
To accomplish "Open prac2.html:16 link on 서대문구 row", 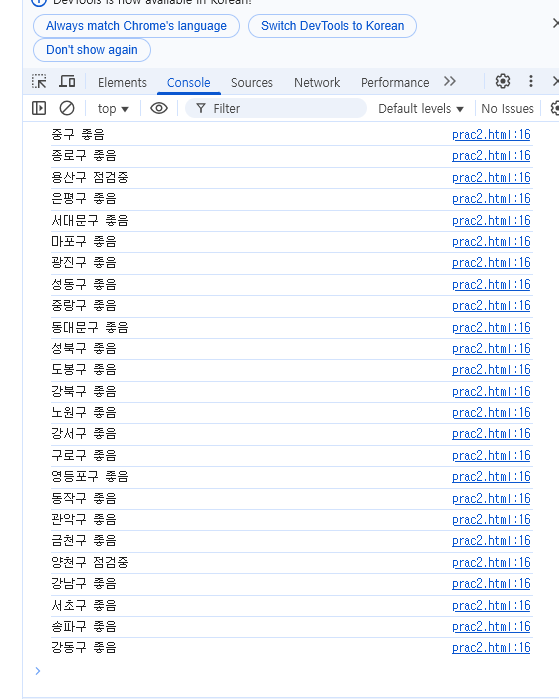I will pyautogui.click(x=491, y=220).
